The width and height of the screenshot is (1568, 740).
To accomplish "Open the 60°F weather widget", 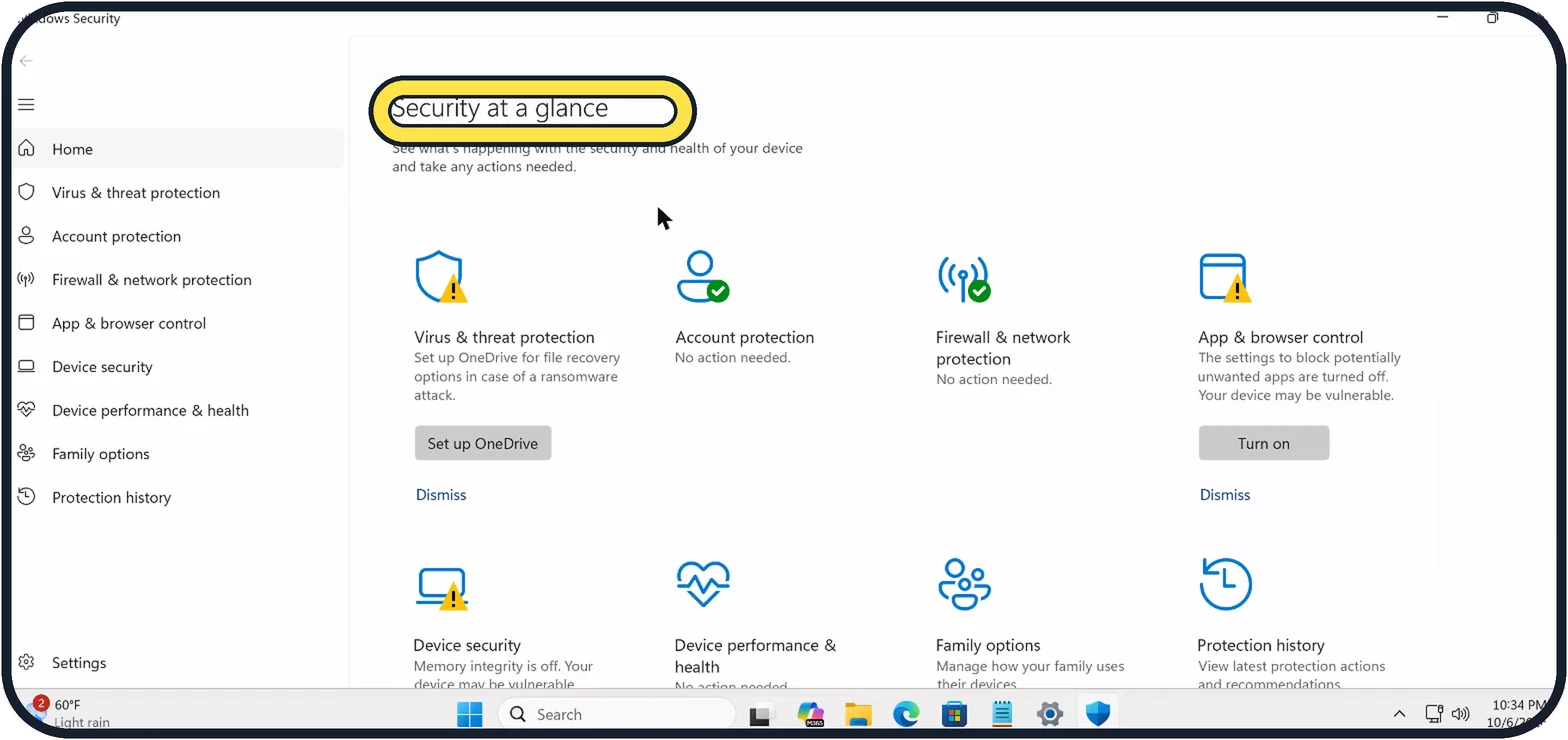I will coord(70,713).
